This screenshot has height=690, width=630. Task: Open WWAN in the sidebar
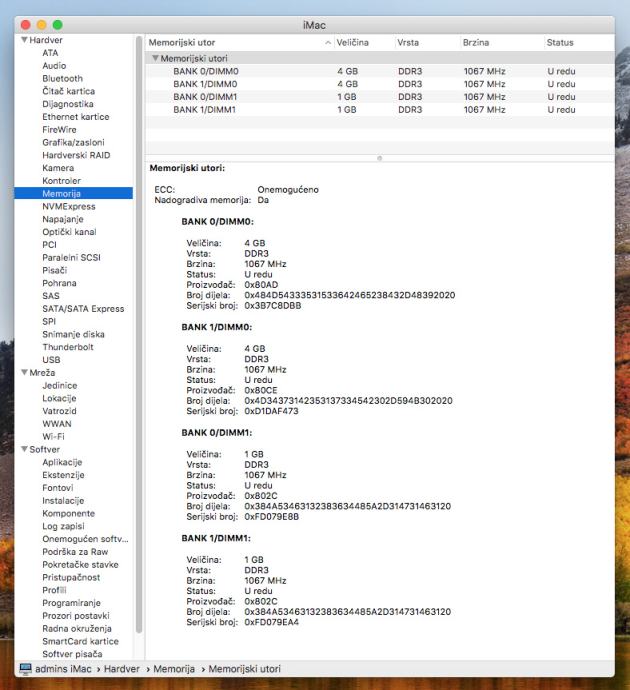[x=57, y=424]
